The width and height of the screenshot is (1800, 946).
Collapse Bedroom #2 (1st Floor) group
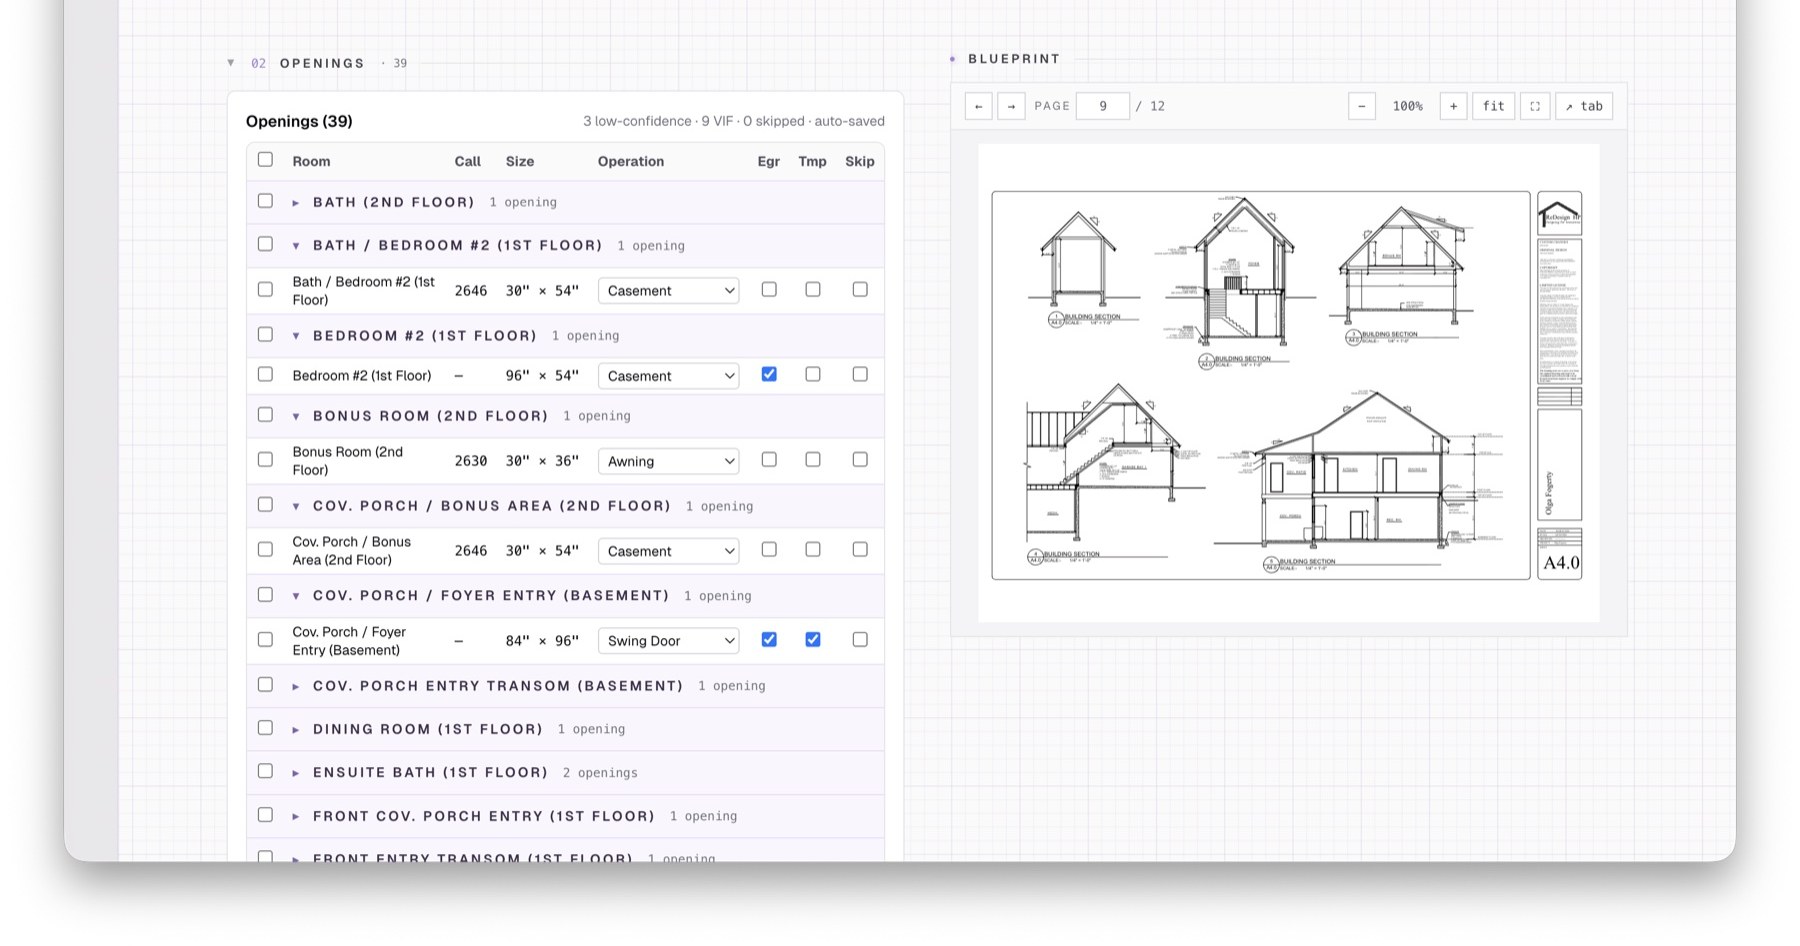(296, 336)
